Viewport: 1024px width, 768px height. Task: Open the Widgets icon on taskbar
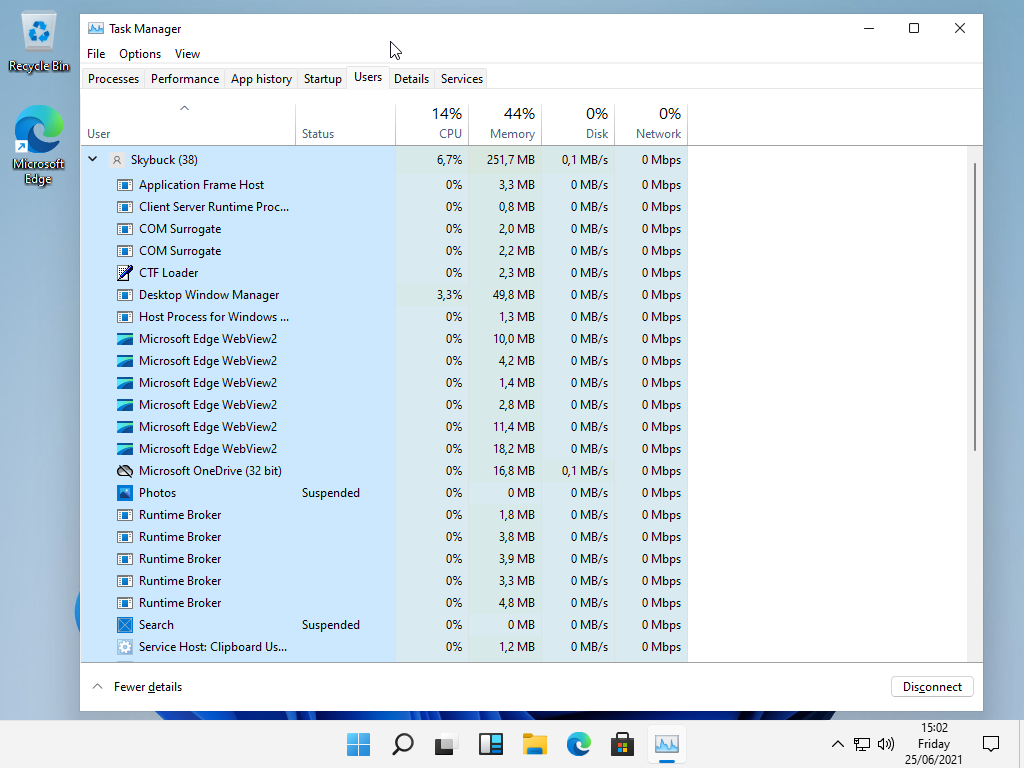(x=490, y=744)
